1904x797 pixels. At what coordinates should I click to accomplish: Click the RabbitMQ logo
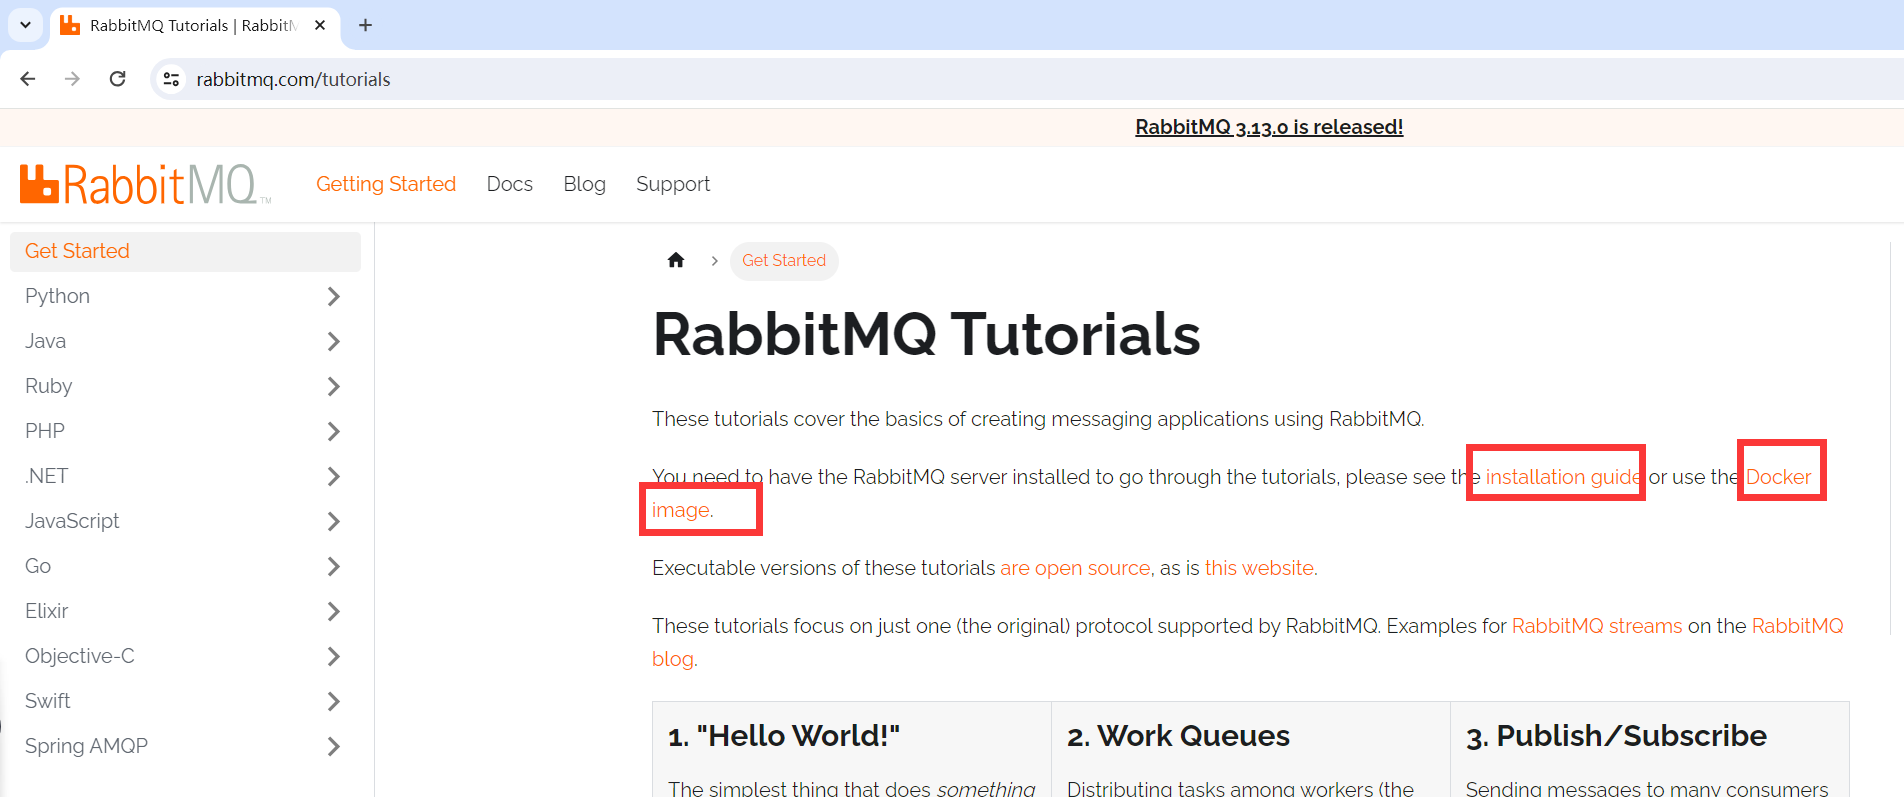click(x=145, y=184)
